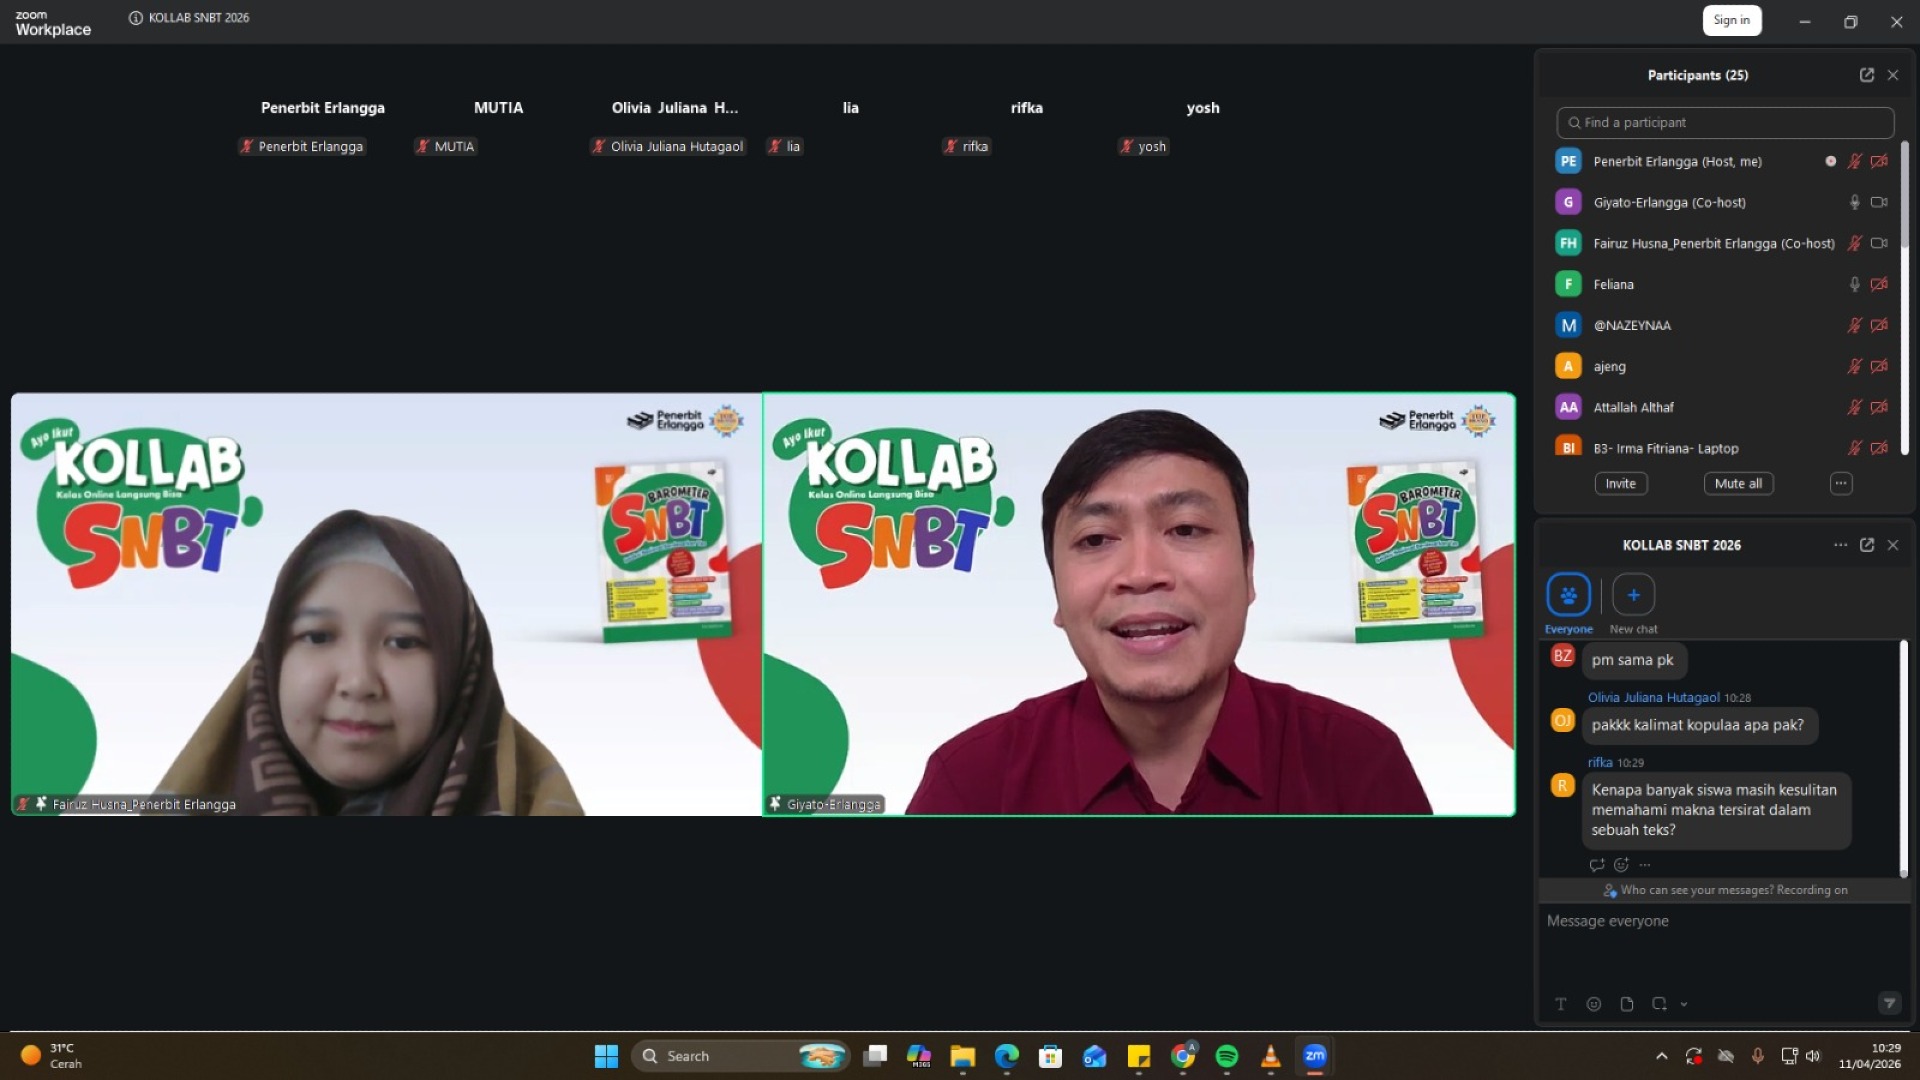1920x1080 pixels.
Task: Click the Find a participant search field
Action: [1724, 122]
